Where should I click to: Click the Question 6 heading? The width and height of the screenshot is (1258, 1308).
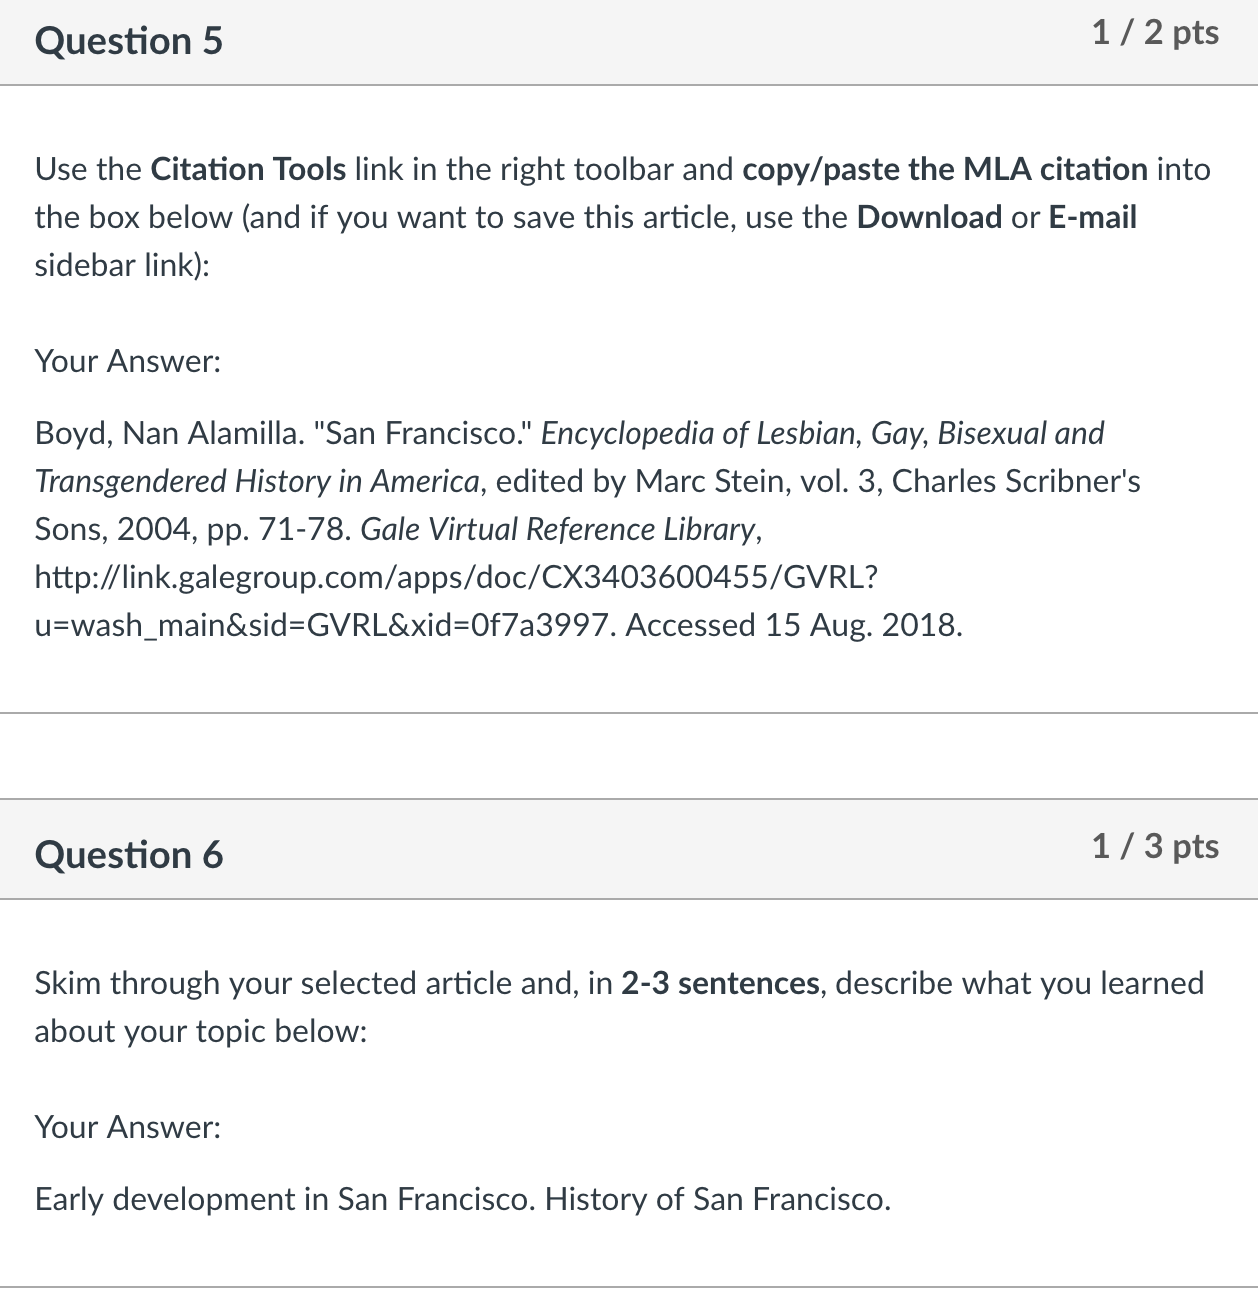pyautogui.click(x=129, y=855)
